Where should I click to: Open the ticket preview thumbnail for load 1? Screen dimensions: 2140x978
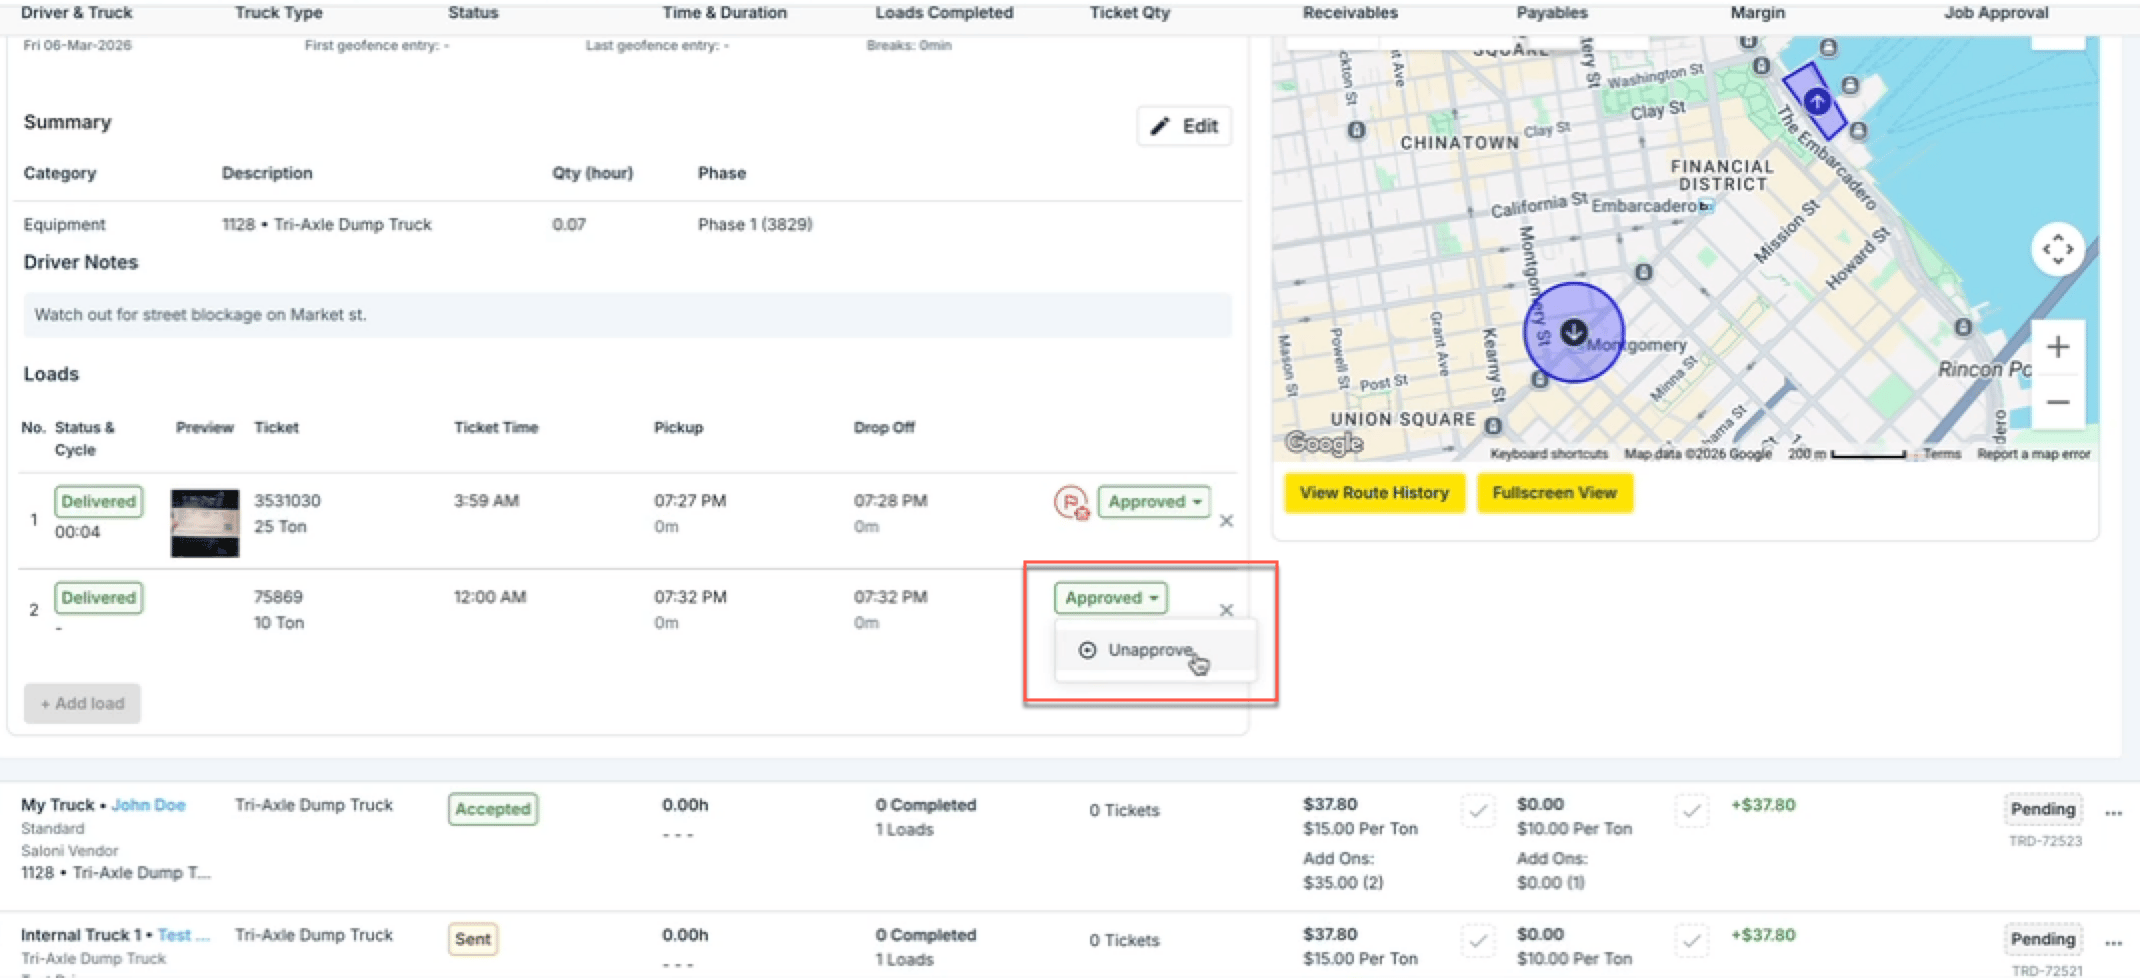click(205, 523)
